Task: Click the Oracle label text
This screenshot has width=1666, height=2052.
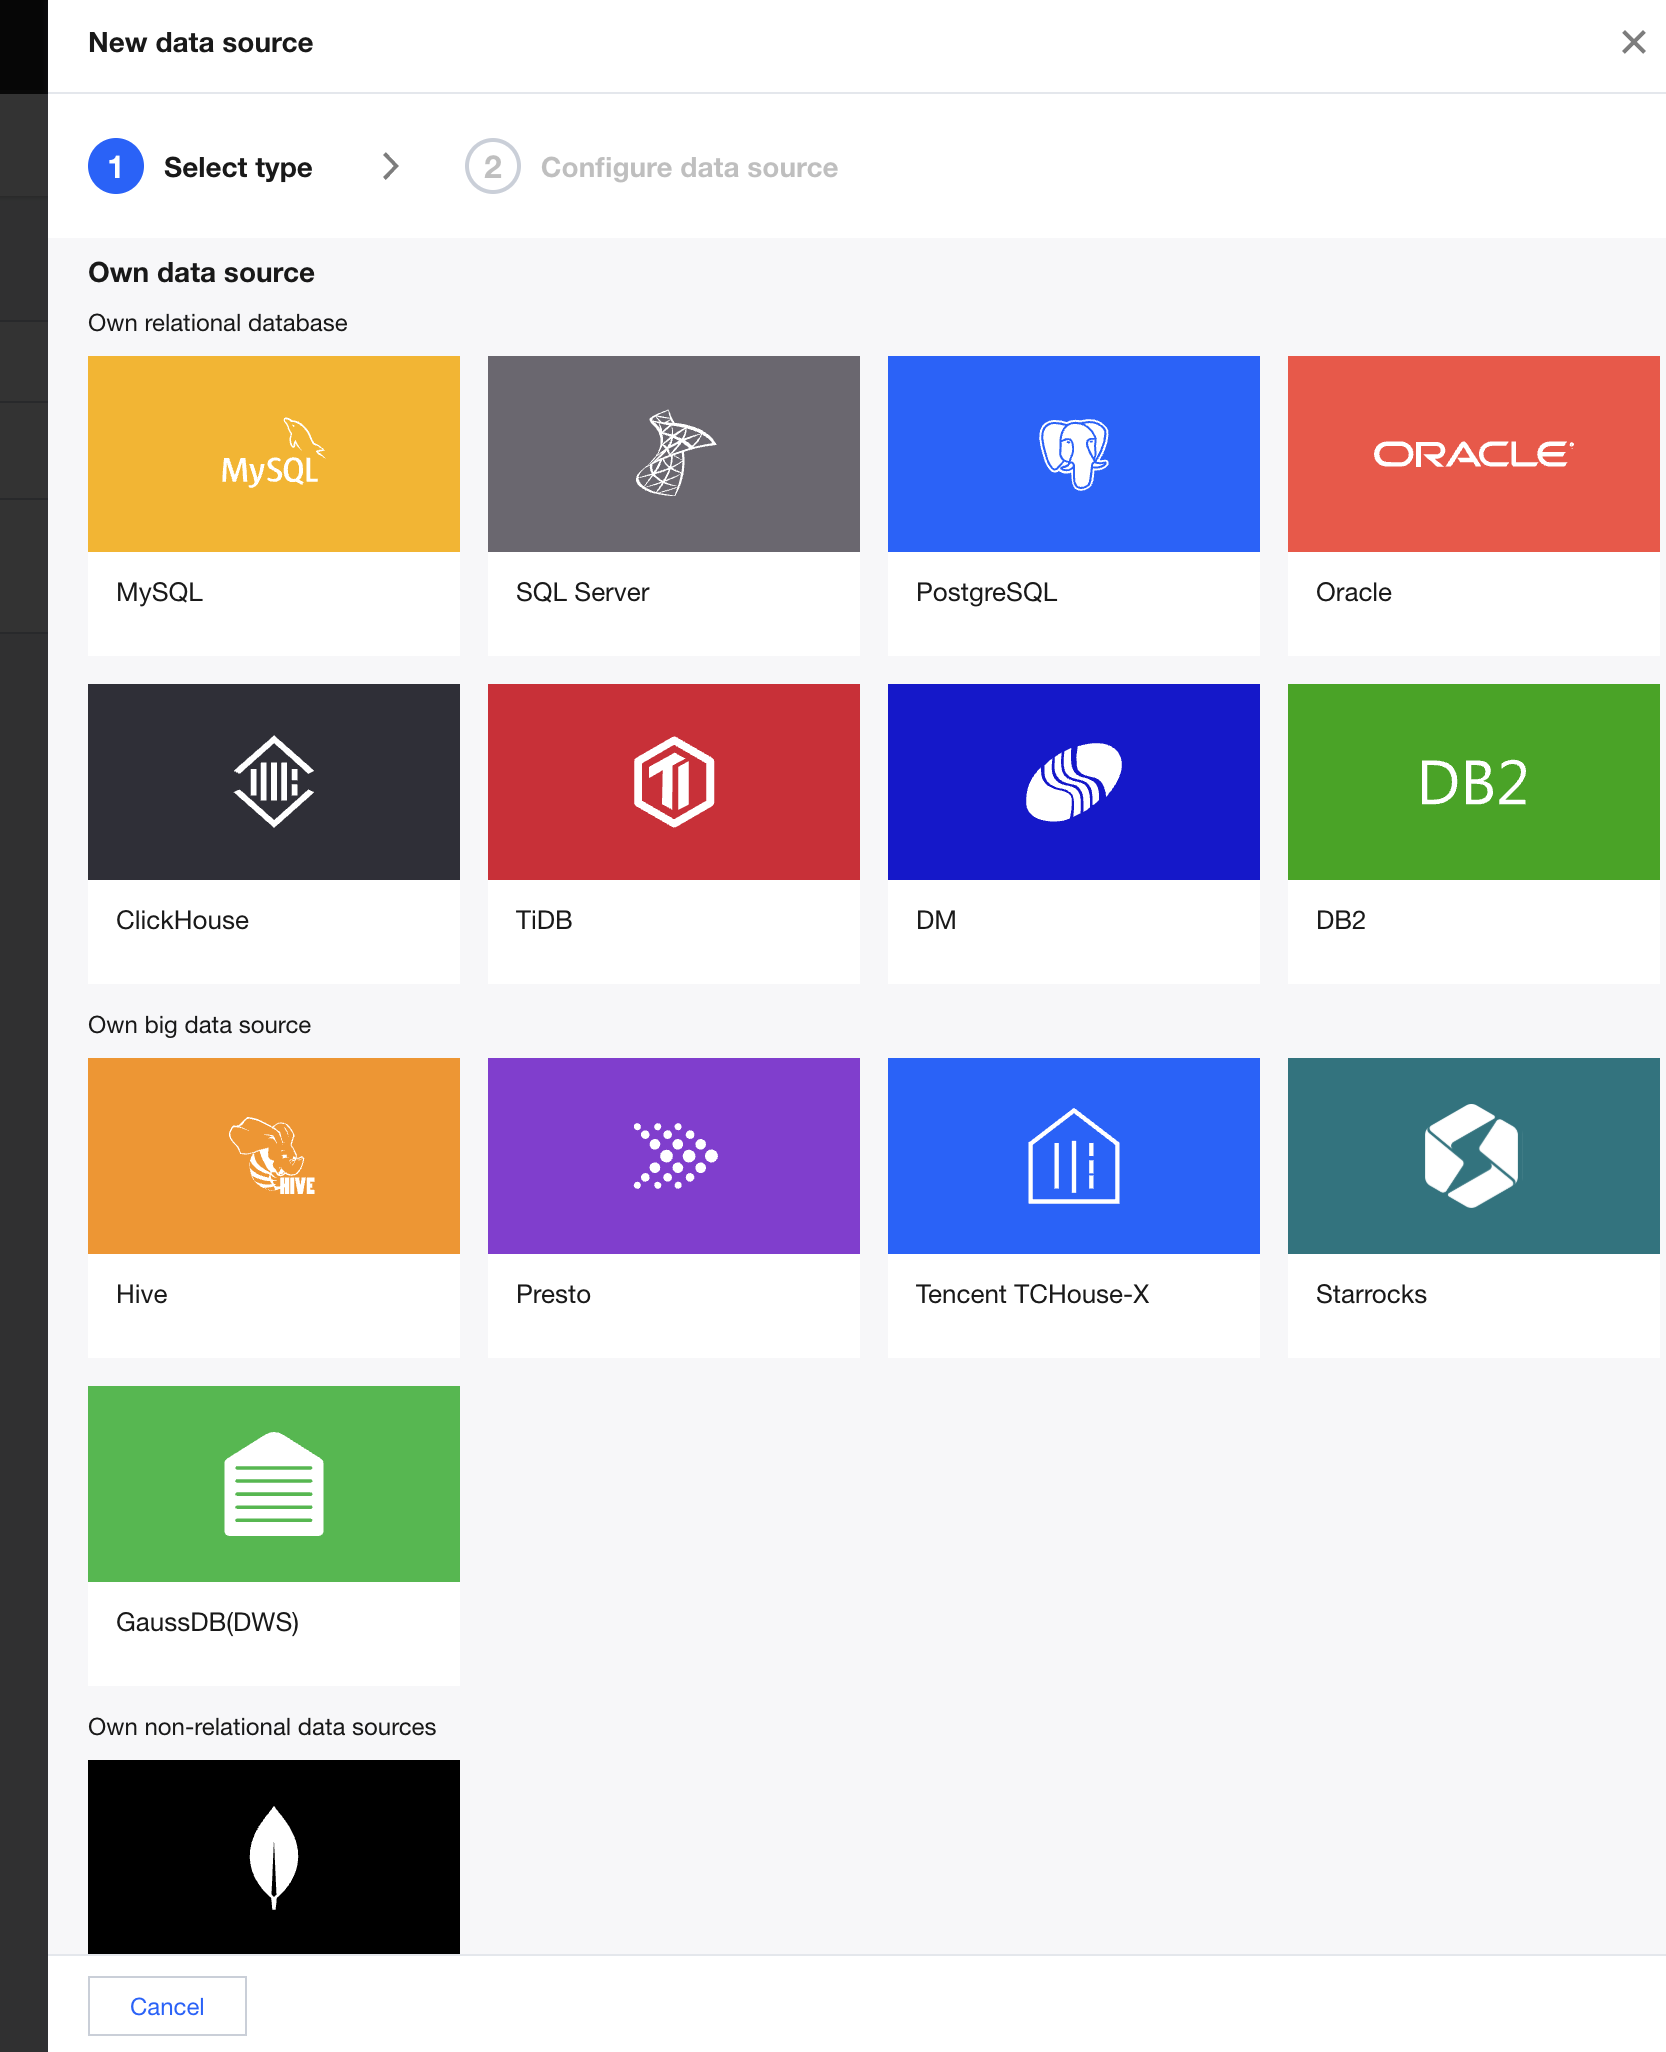Action: point(1354,592)
